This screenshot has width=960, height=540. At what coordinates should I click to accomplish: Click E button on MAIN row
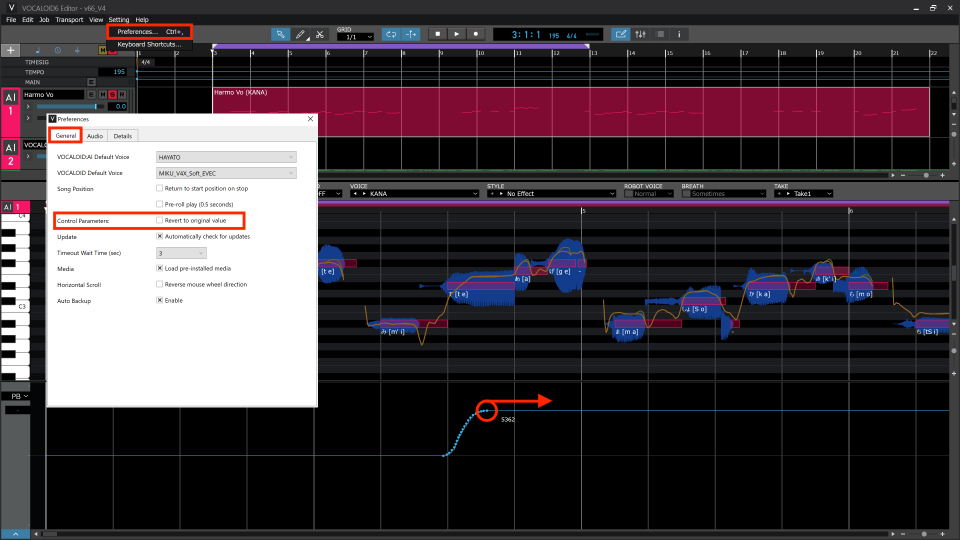click(x=91, y=82)
